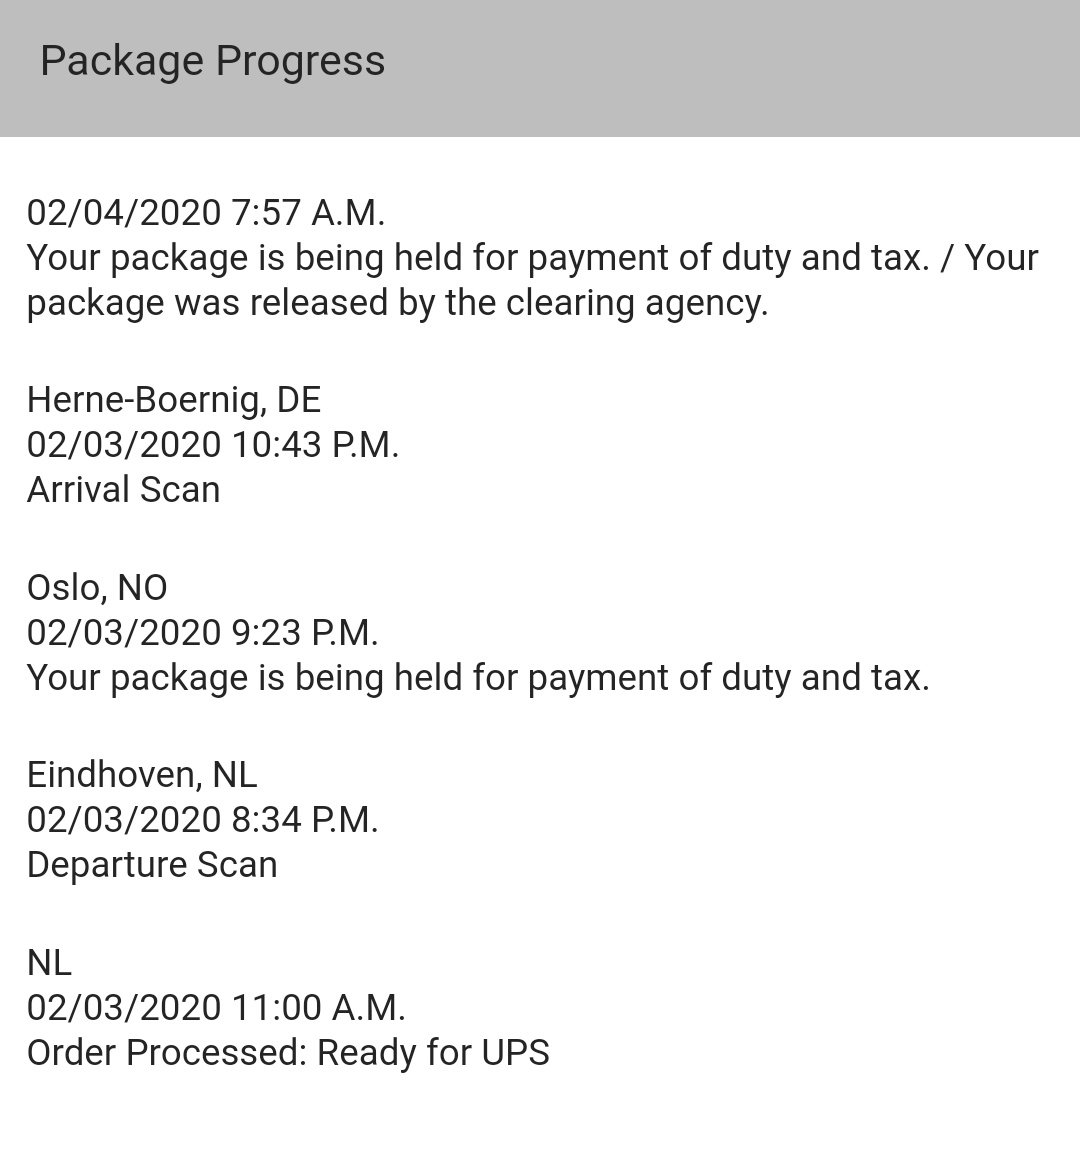Click the Package Progress header title
The height and width of the screenshot is (1169, 1080).
[x=212, y=61]
